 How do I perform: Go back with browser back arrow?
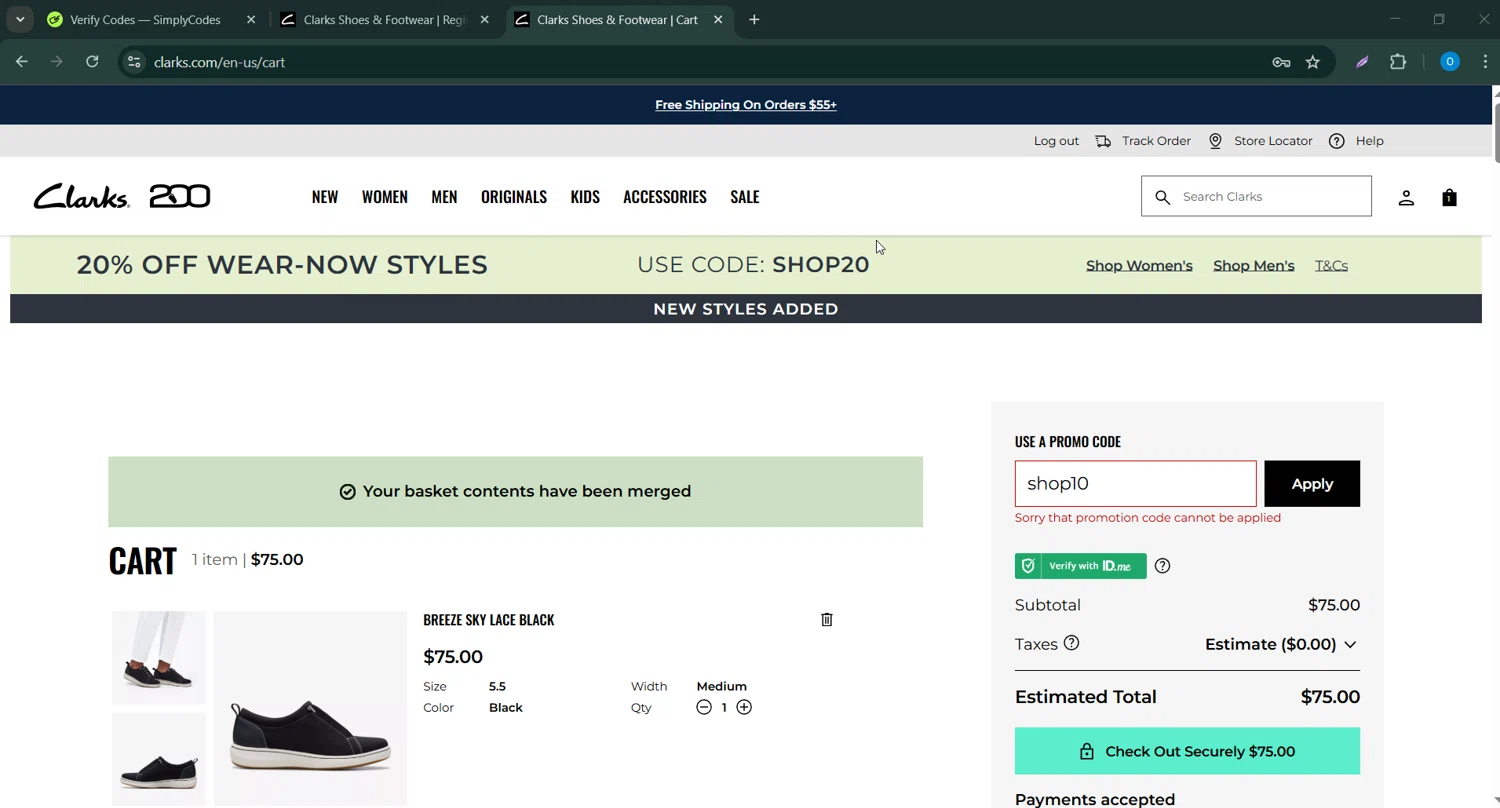(x=22, y=62)
